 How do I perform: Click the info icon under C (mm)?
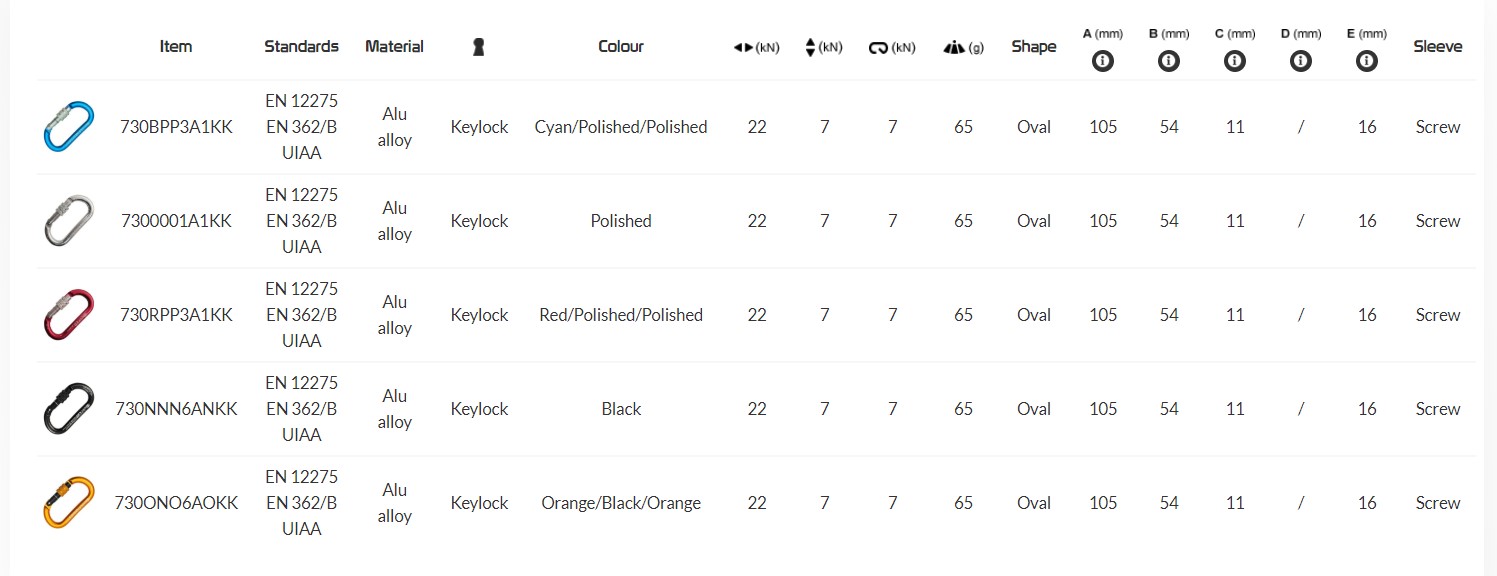(1235, 61)
